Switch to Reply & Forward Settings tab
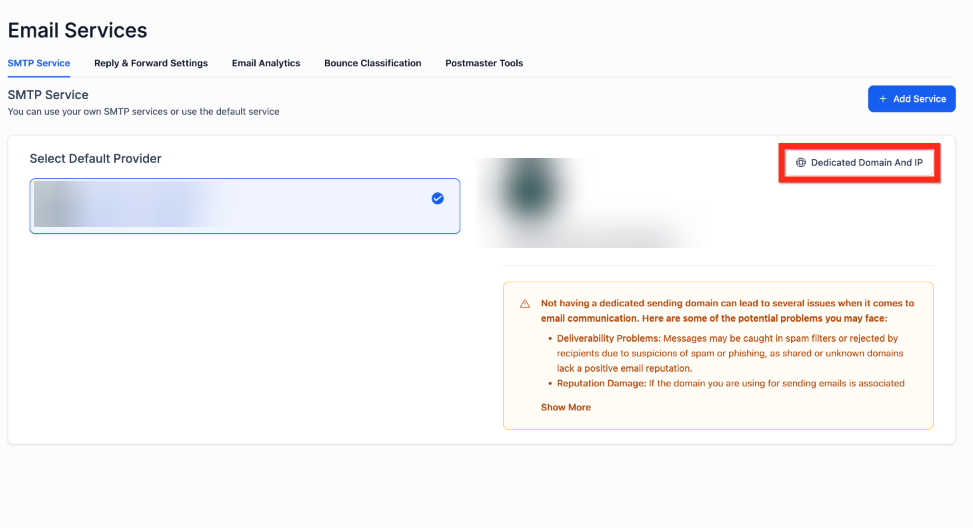This screenshot has height=528, width=973. point(151,63)
